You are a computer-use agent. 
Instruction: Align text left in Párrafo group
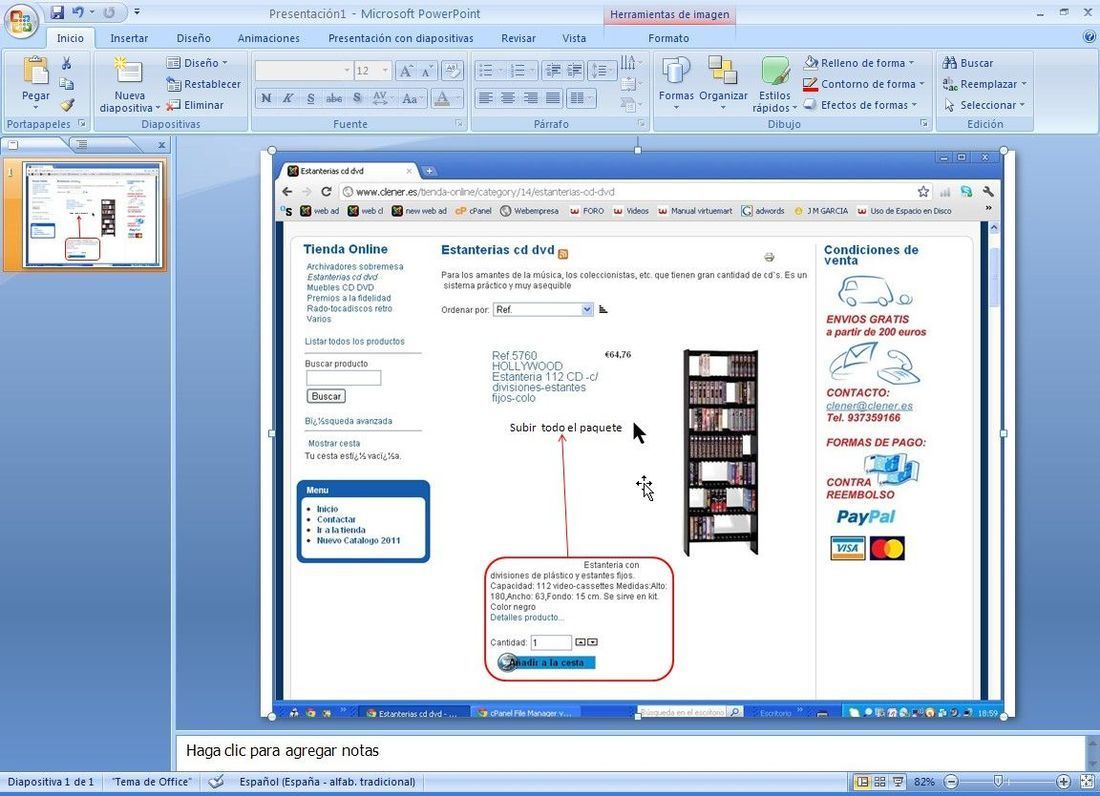(485, 98)
